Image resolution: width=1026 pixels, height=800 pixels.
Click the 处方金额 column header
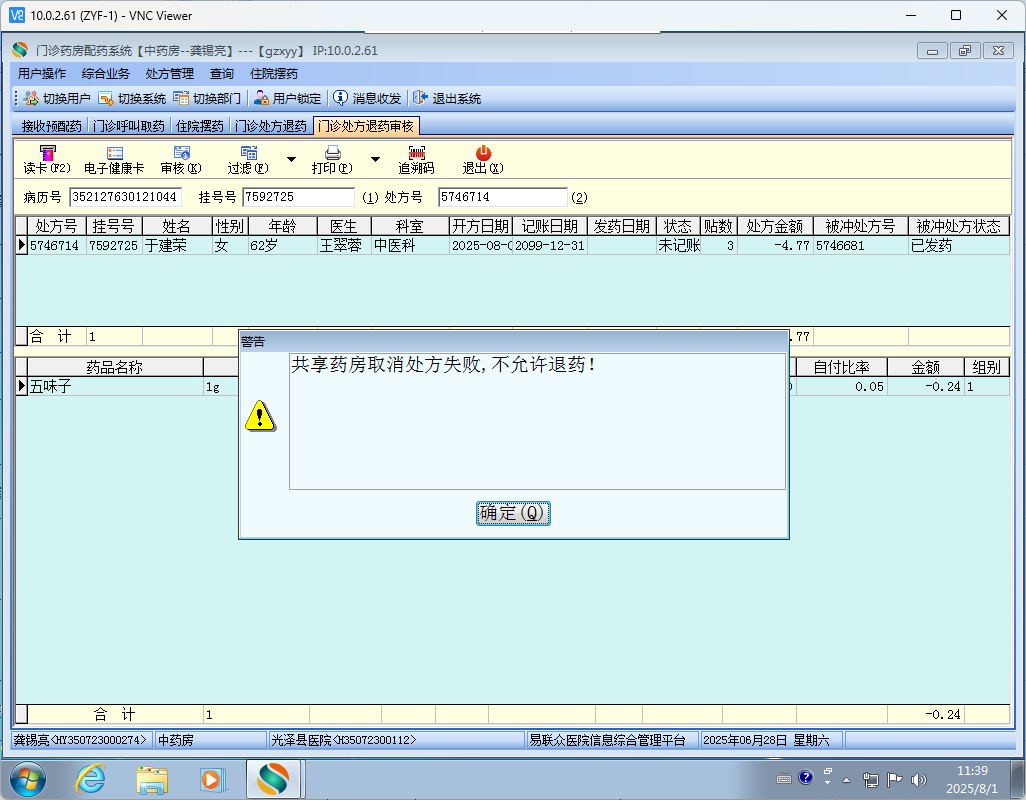[x=775, y=226]
